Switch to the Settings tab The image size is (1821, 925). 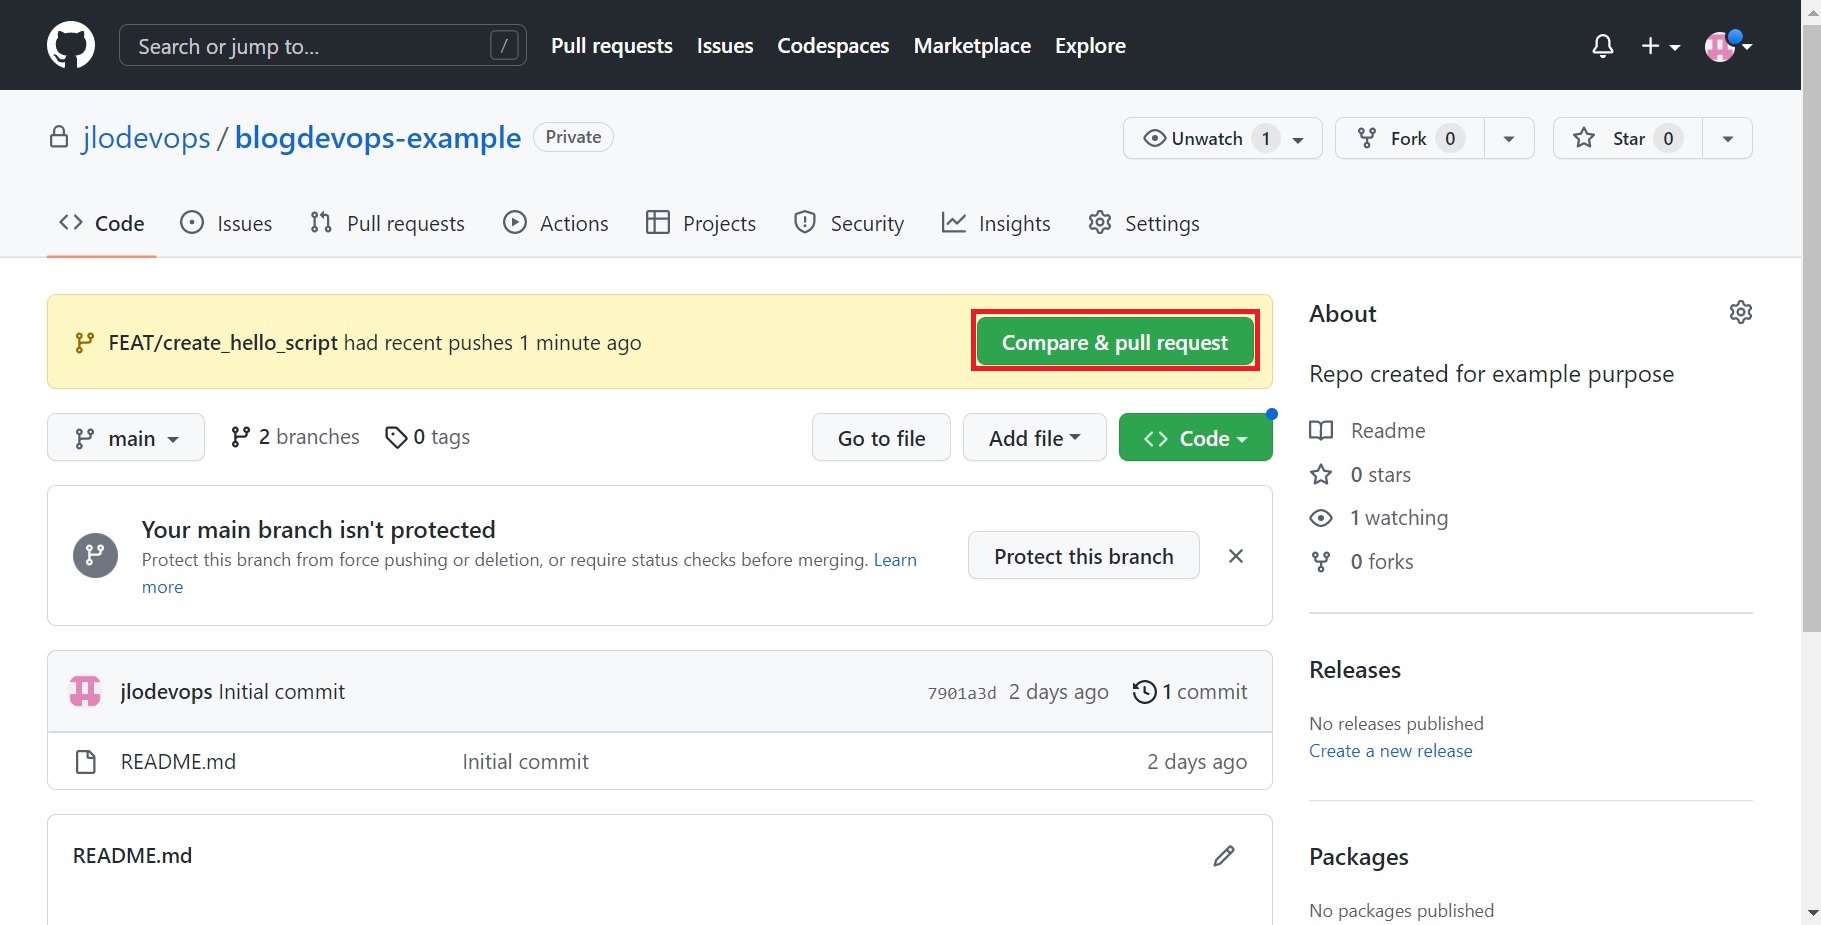tap(1144, 223)
